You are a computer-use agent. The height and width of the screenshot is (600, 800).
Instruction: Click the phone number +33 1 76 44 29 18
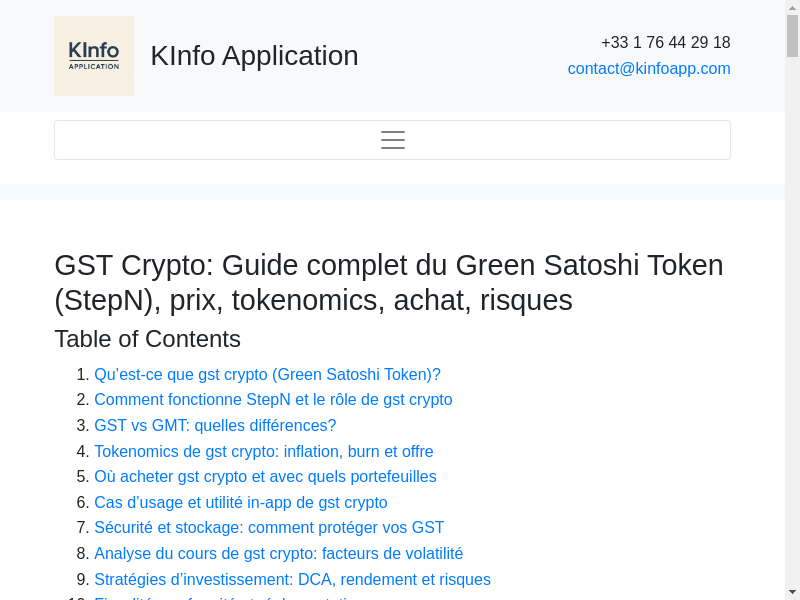(665, 43)
